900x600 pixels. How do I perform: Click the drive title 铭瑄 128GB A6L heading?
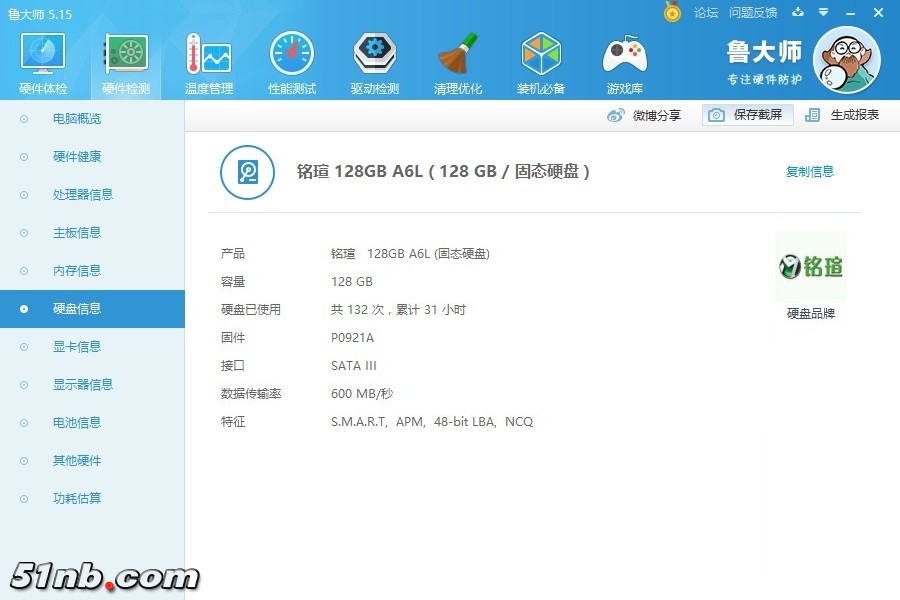(443, 171)
